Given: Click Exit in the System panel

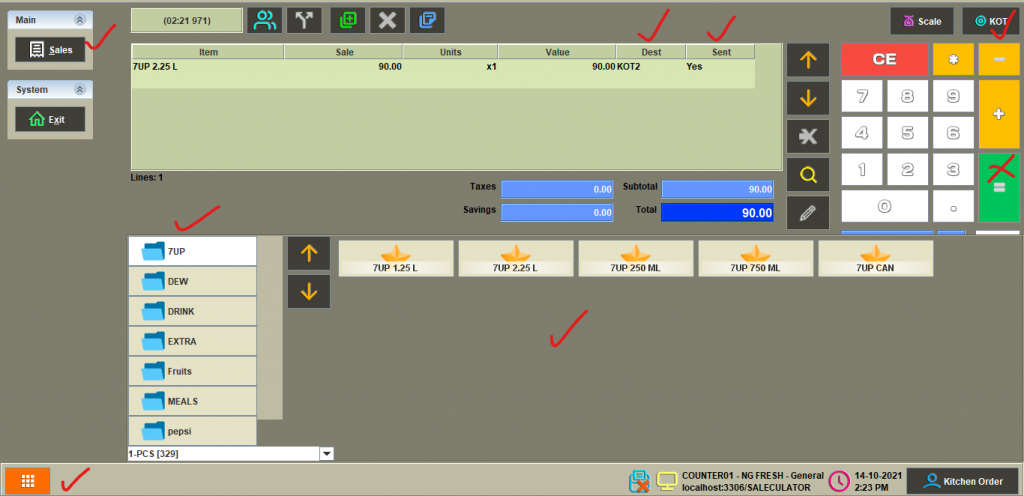Looking at the screenshot, I should coord(50,119).
